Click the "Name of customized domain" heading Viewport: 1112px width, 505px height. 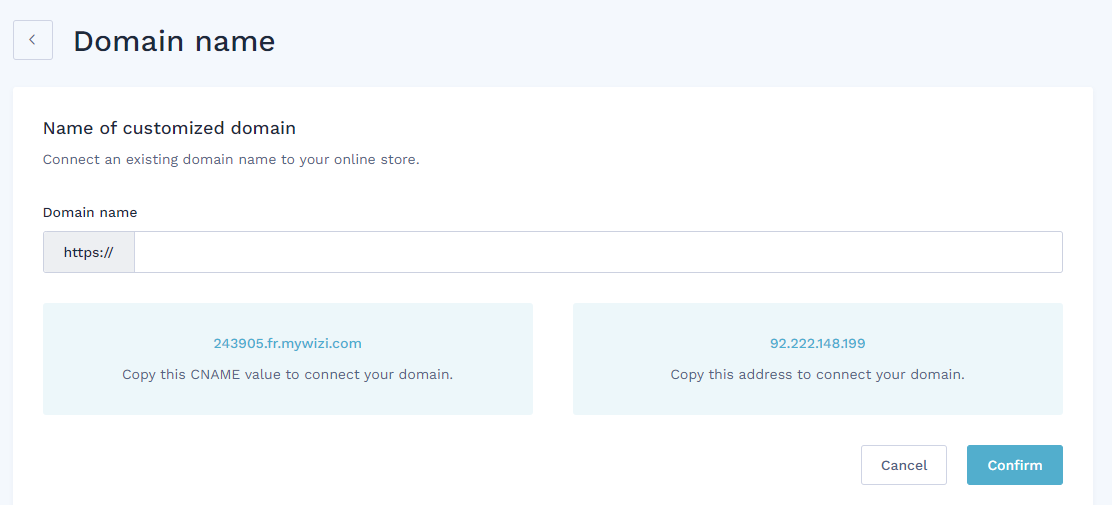(169, 128)
